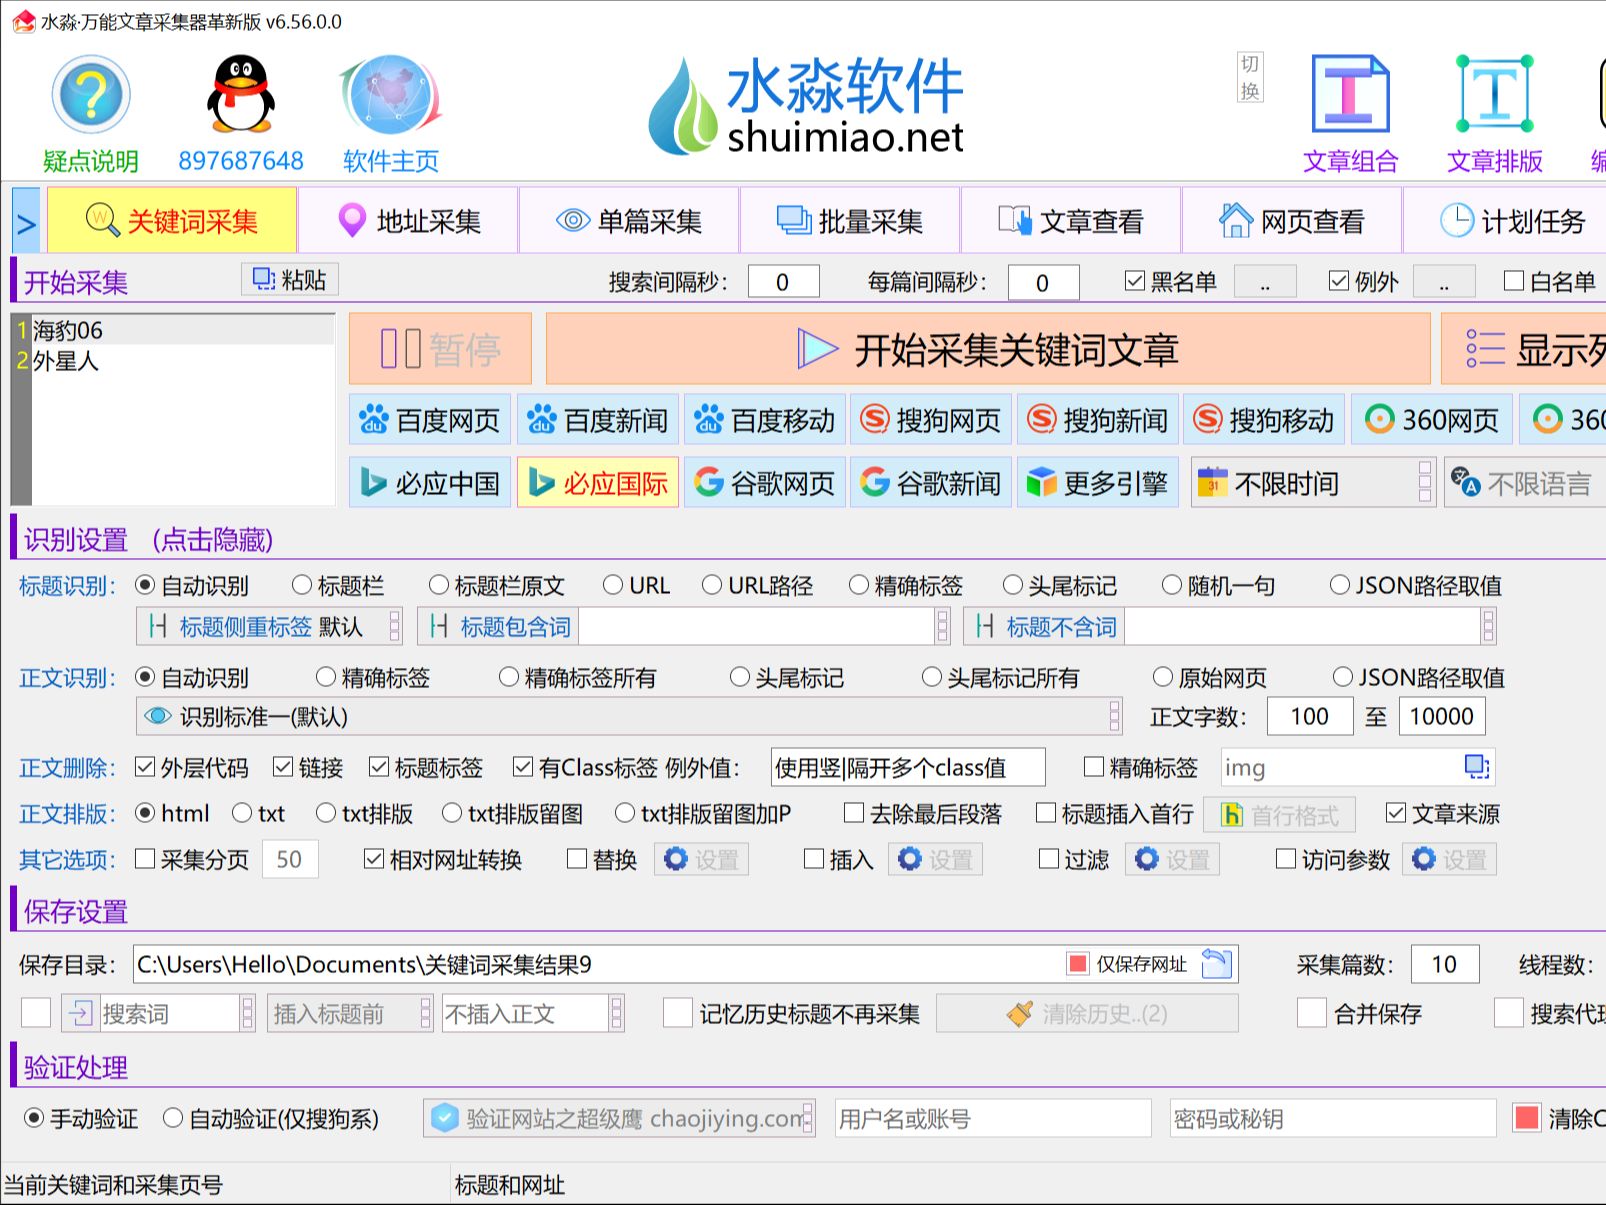Click the 搜索间隔秒 input field
Image resolution: width=1606 pixels, height=1205 pixels.
pos(783,282)
